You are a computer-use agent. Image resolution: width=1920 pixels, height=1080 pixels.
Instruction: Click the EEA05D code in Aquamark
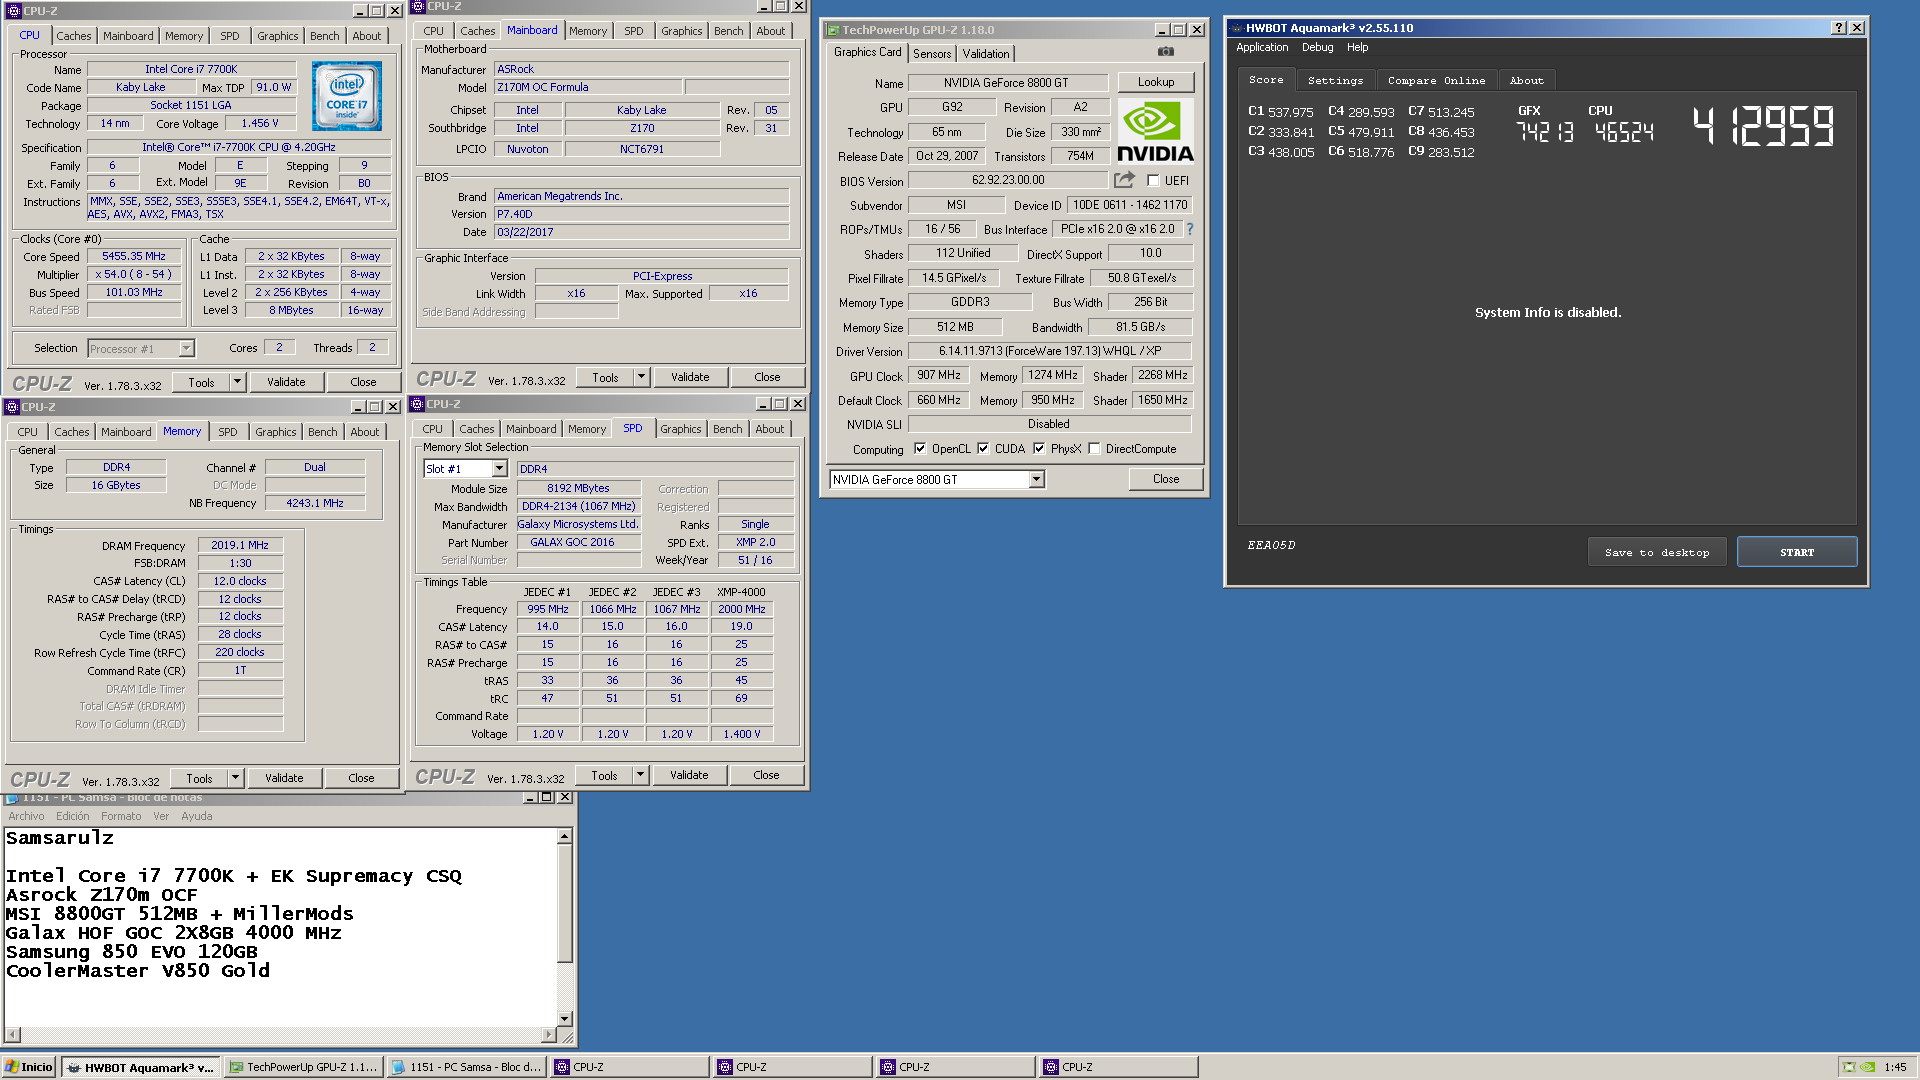[1271, 545]
